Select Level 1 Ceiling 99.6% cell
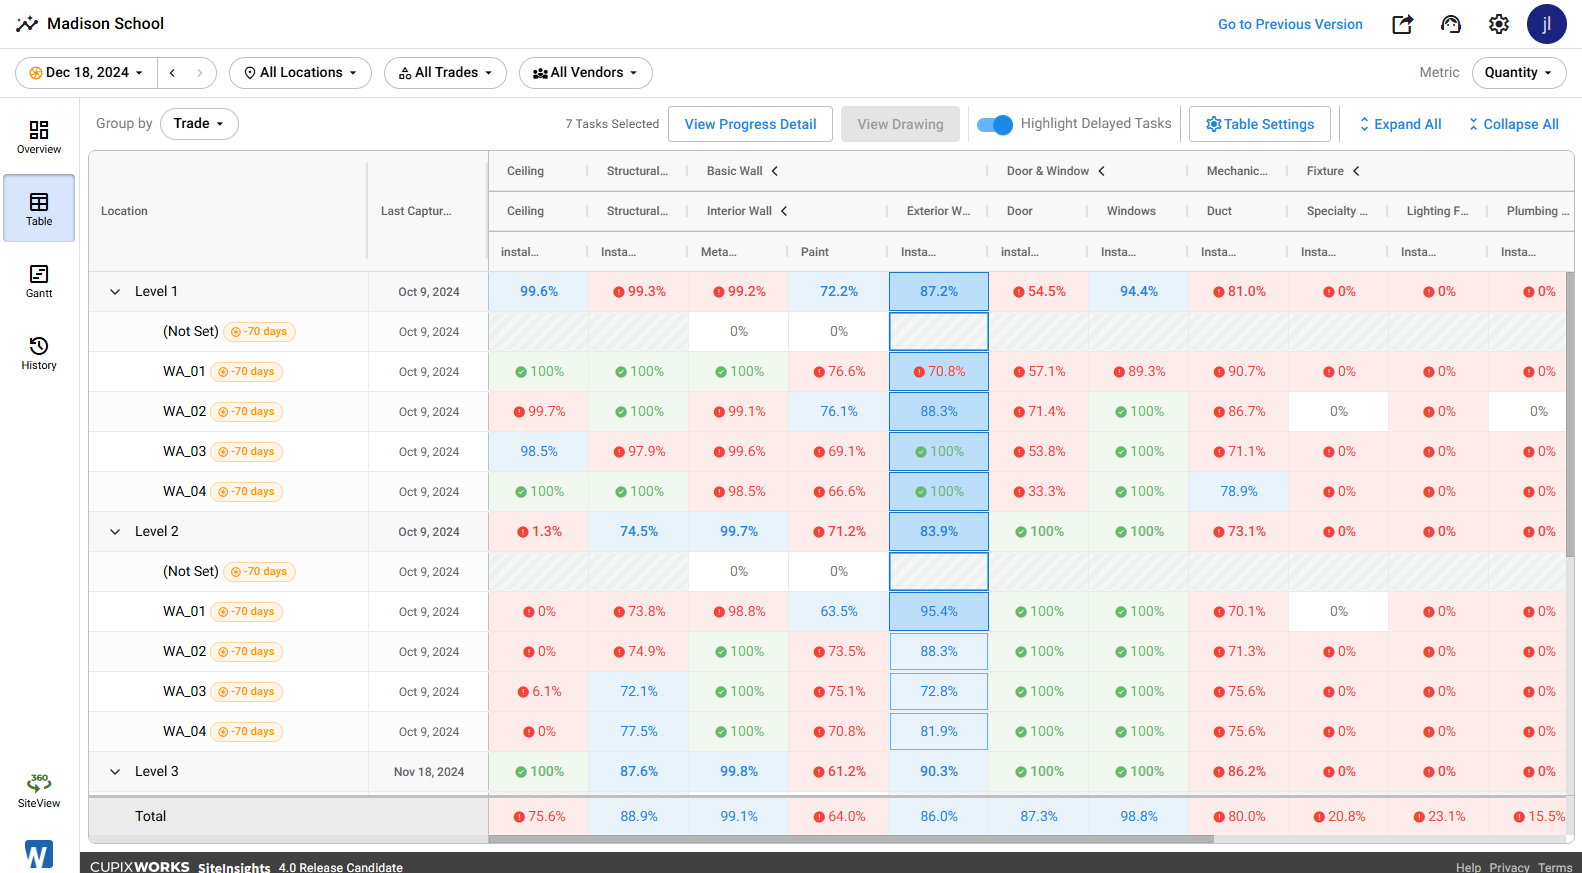The width and height of the screenshot is (1582, 873). tap(539, 292)
